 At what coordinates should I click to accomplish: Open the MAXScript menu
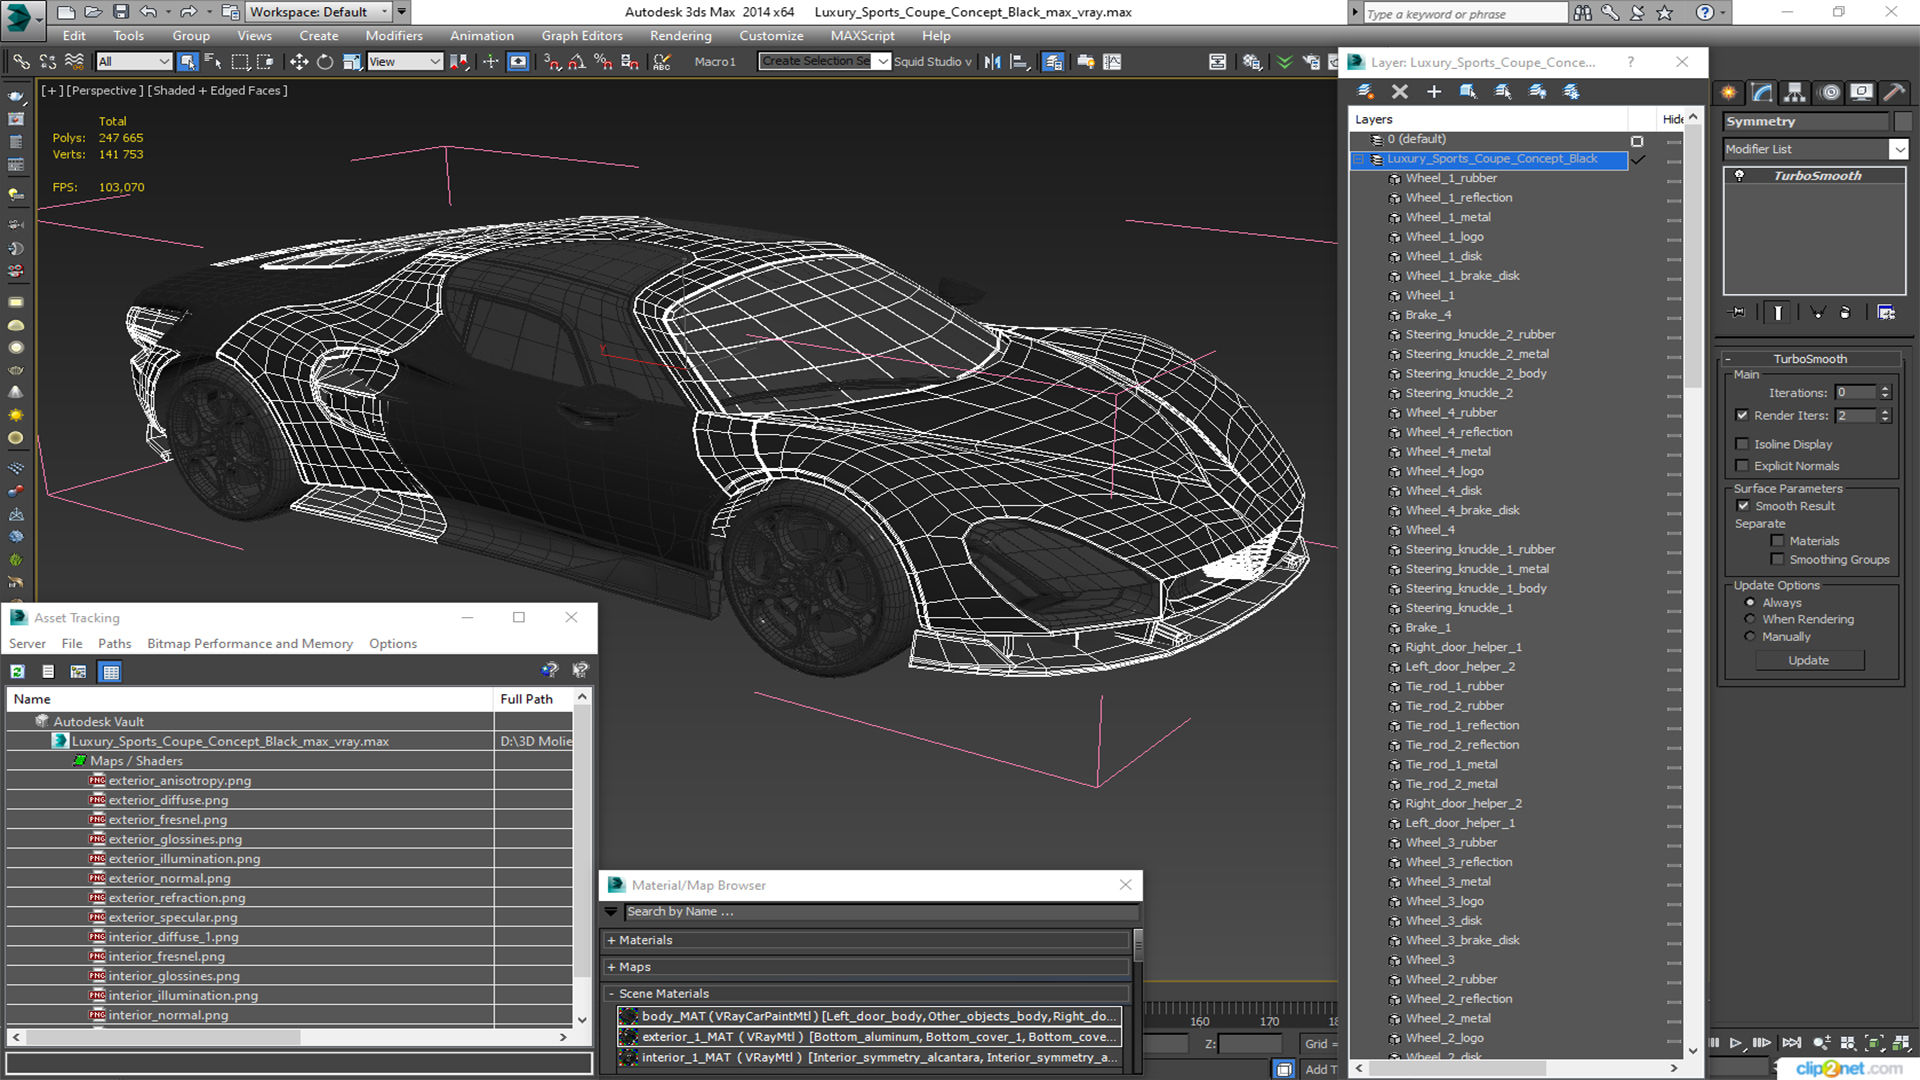pyautogui.click(x=863, y=36)
